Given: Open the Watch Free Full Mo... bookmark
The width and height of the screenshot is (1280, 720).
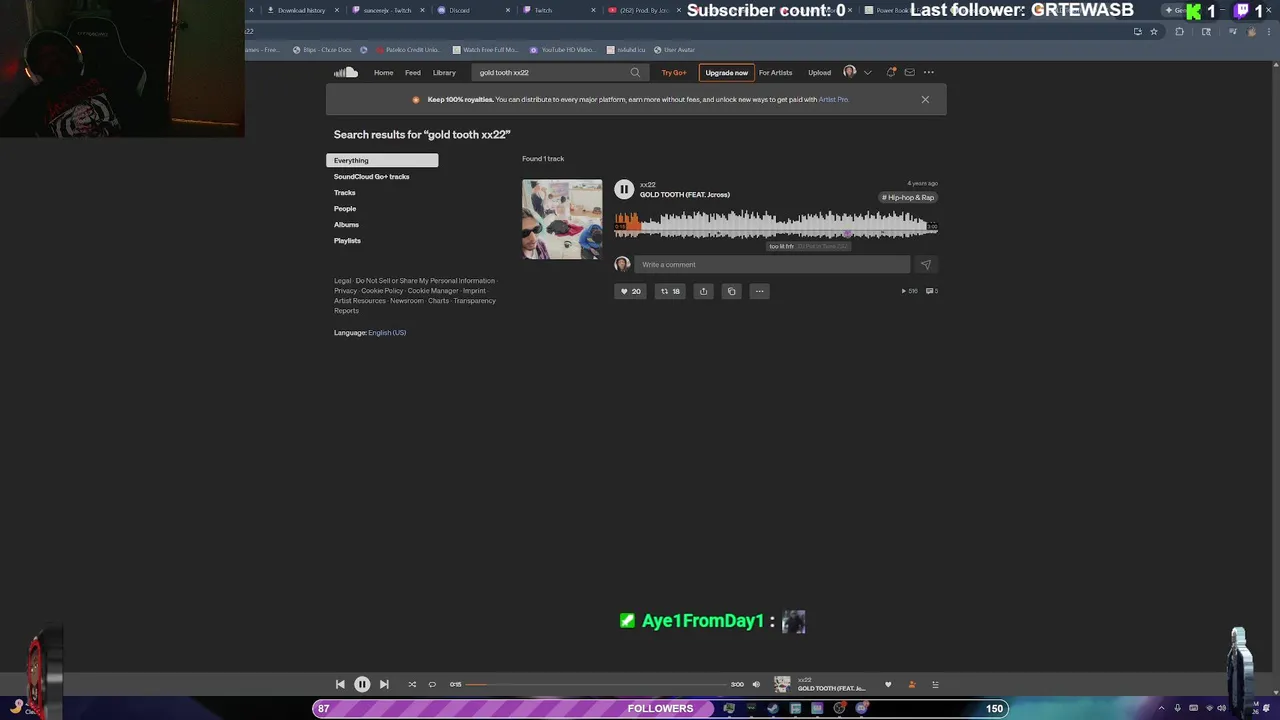Looking at the screenshot, I should 485,50.
